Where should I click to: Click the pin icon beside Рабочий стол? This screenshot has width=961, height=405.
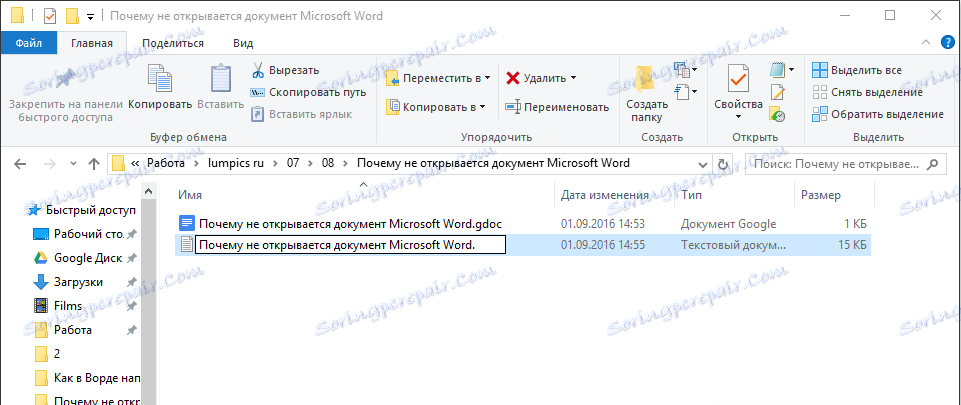(131, 234)
